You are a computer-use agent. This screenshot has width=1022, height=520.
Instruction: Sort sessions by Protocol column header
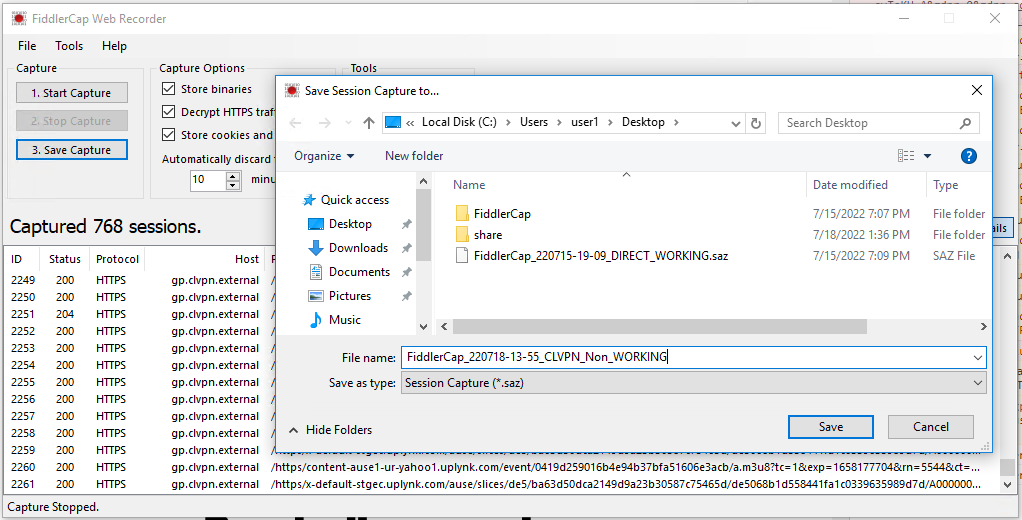click(x=117, y=259)
